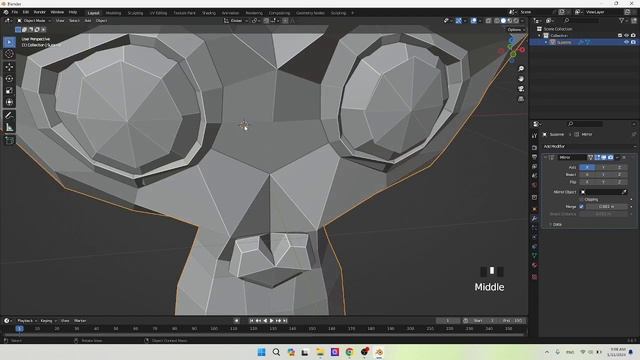Click the timeline current frame marker
The image size is (640, 360).
pyautogui.click(x=20, y=329)
